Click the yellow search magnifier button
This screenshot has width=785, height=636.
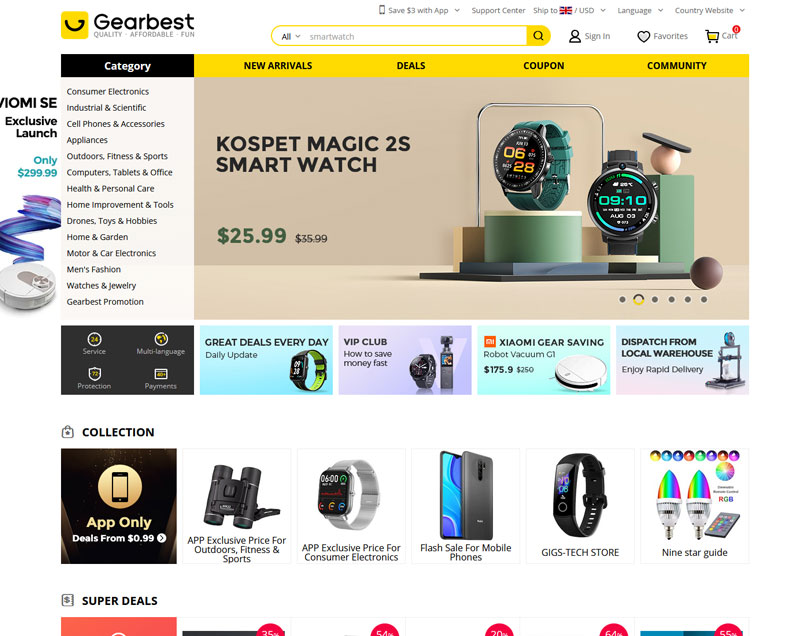pos(538,36)
